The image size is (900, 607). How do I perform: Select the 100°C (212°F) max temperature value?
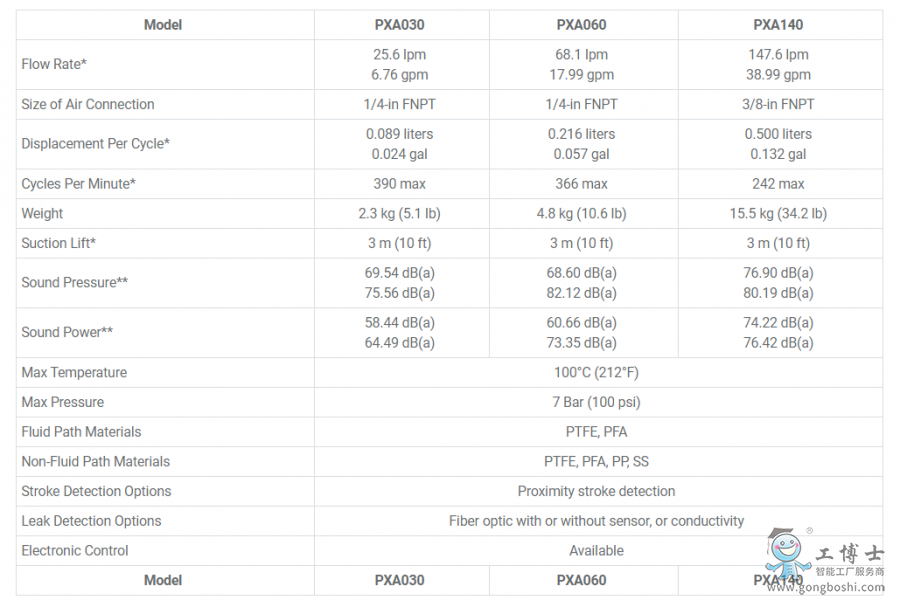596,372
